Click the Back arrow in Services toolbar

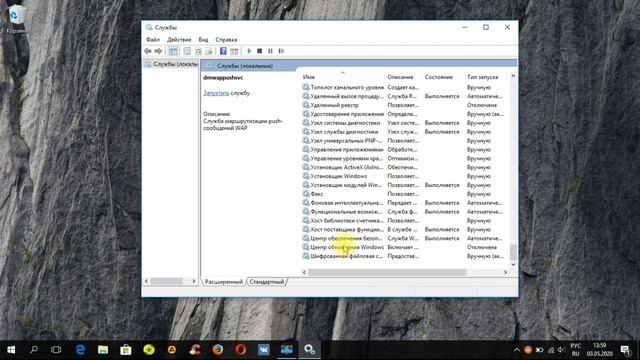[148, 51]
